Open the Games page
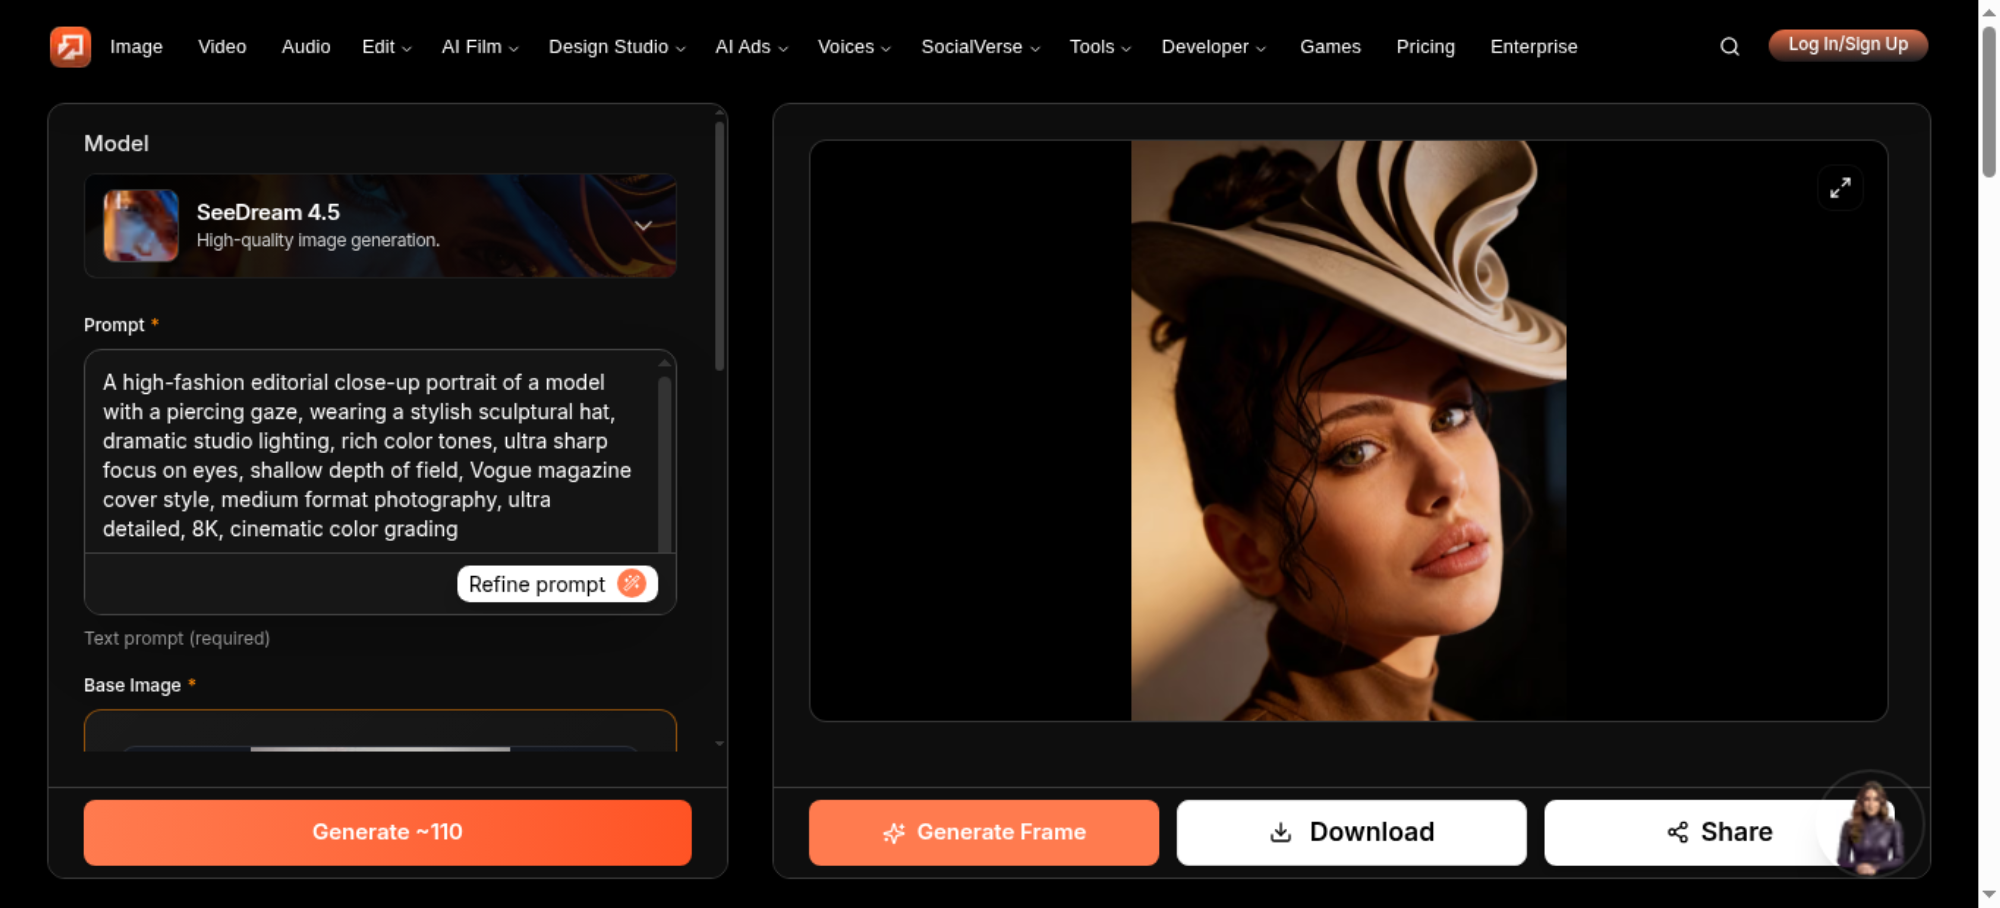This screenshot has height=908, width=2000. click(x=1330, y=46)
